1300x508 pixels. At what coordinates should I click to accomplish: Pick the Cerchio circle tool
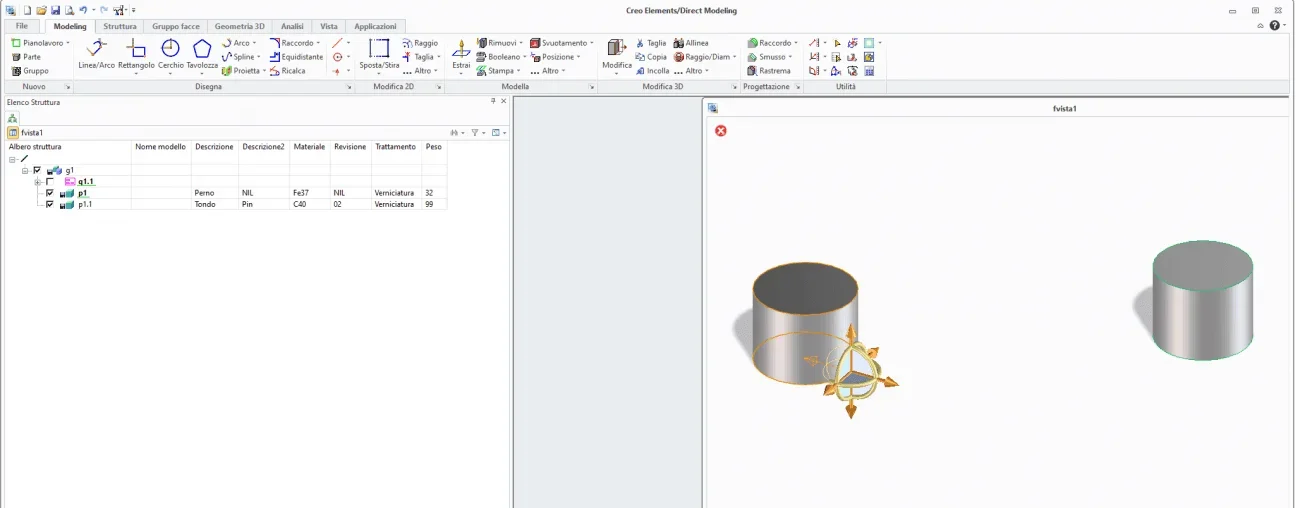tap(171, 54)
